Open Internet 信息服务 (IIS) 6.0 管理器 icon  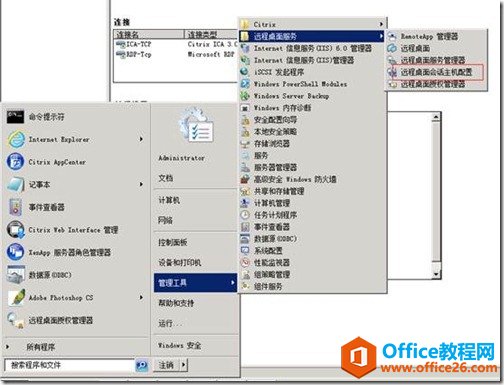coord(245,48)
